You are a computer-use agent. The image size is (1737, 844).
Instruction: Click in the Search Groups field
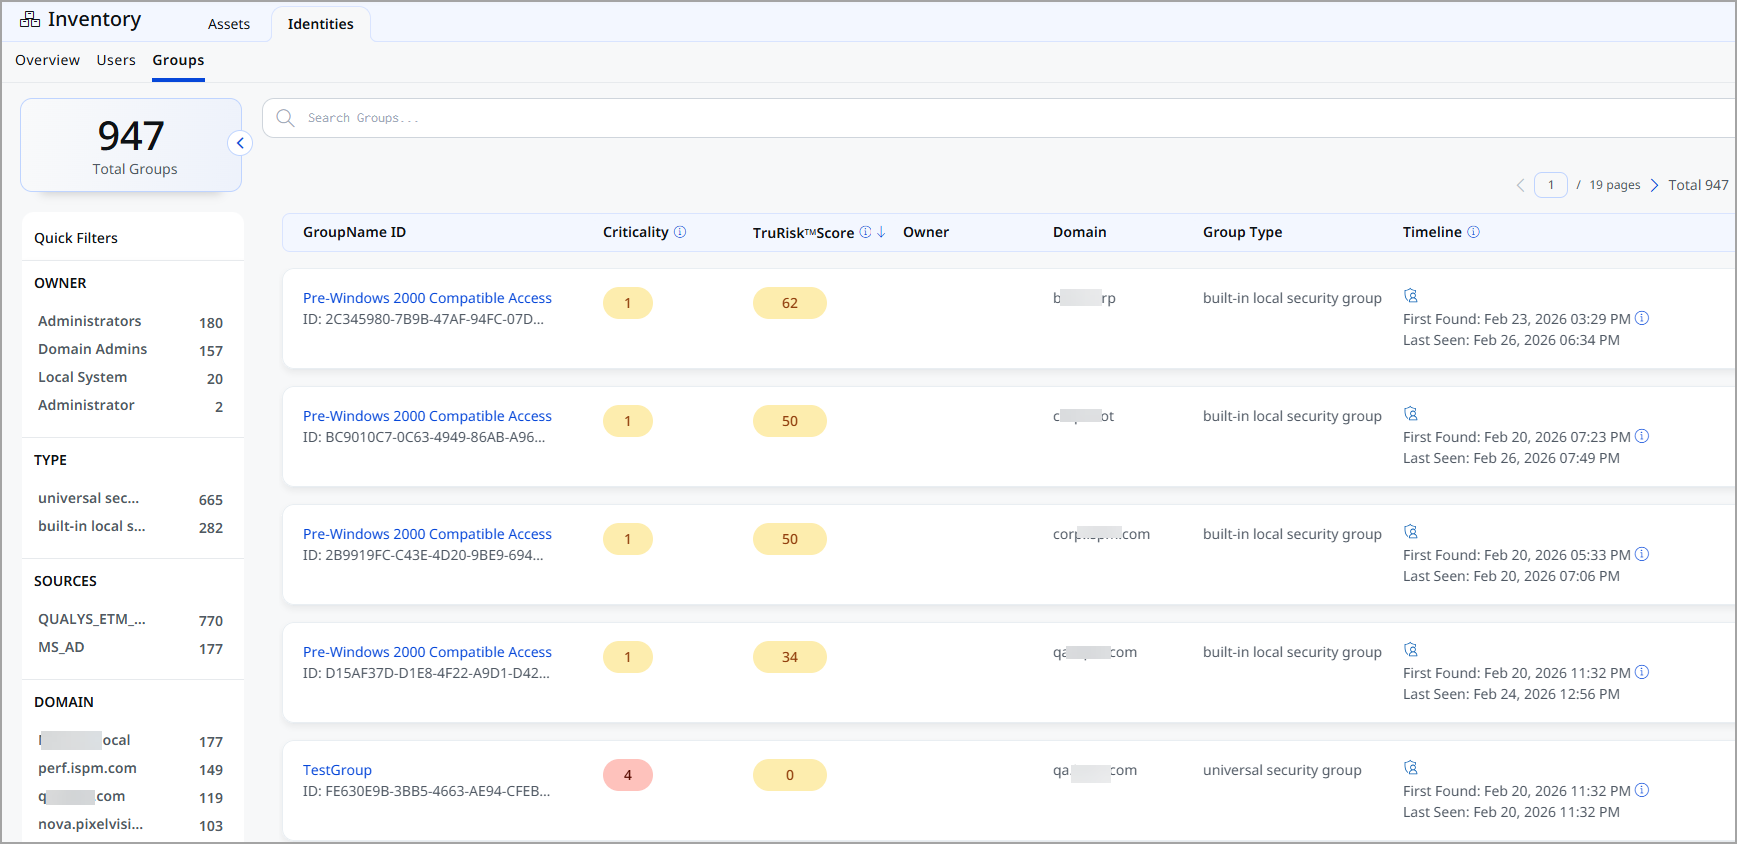coord(1000,118)
